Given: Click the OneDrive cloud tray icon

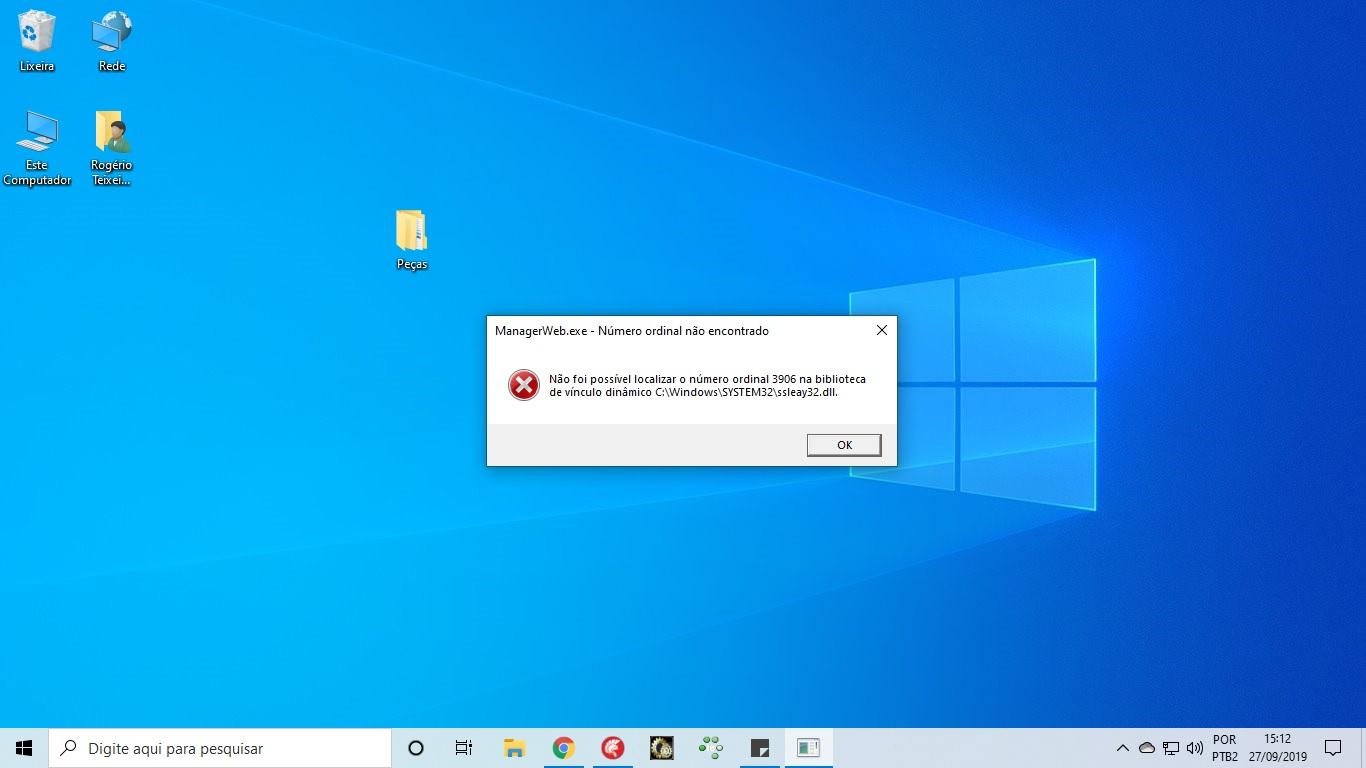Looking at the screenshot, I should [1147, 748].
